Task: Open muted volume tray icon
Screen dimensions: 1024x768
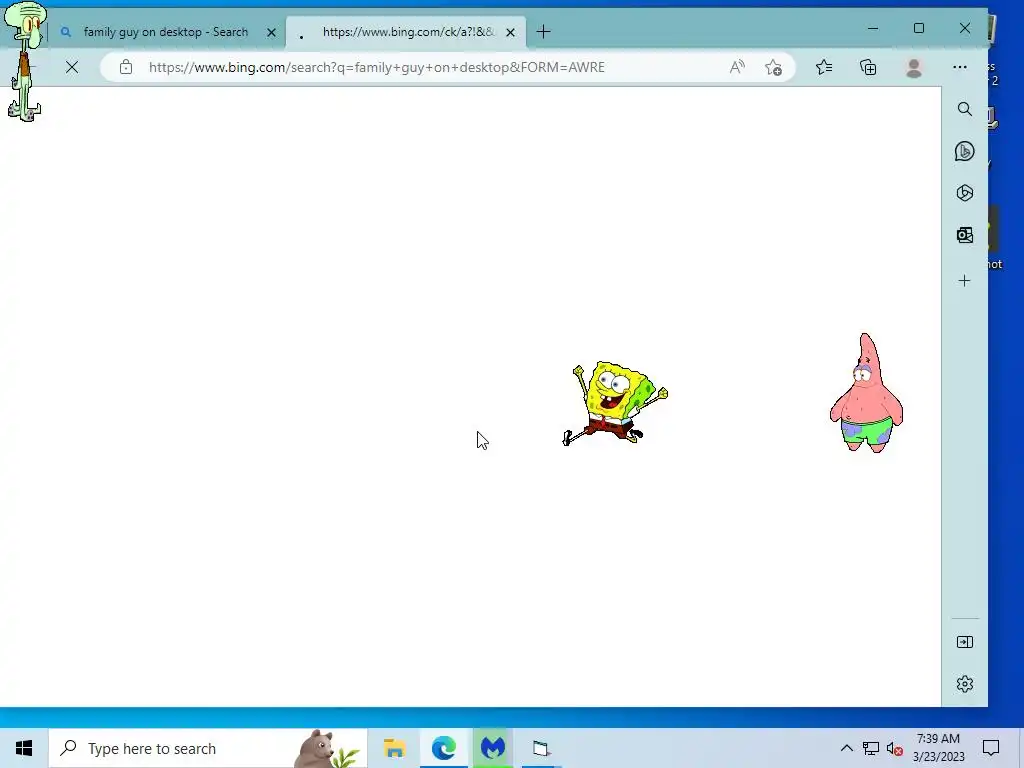Action: pos(895,748)
